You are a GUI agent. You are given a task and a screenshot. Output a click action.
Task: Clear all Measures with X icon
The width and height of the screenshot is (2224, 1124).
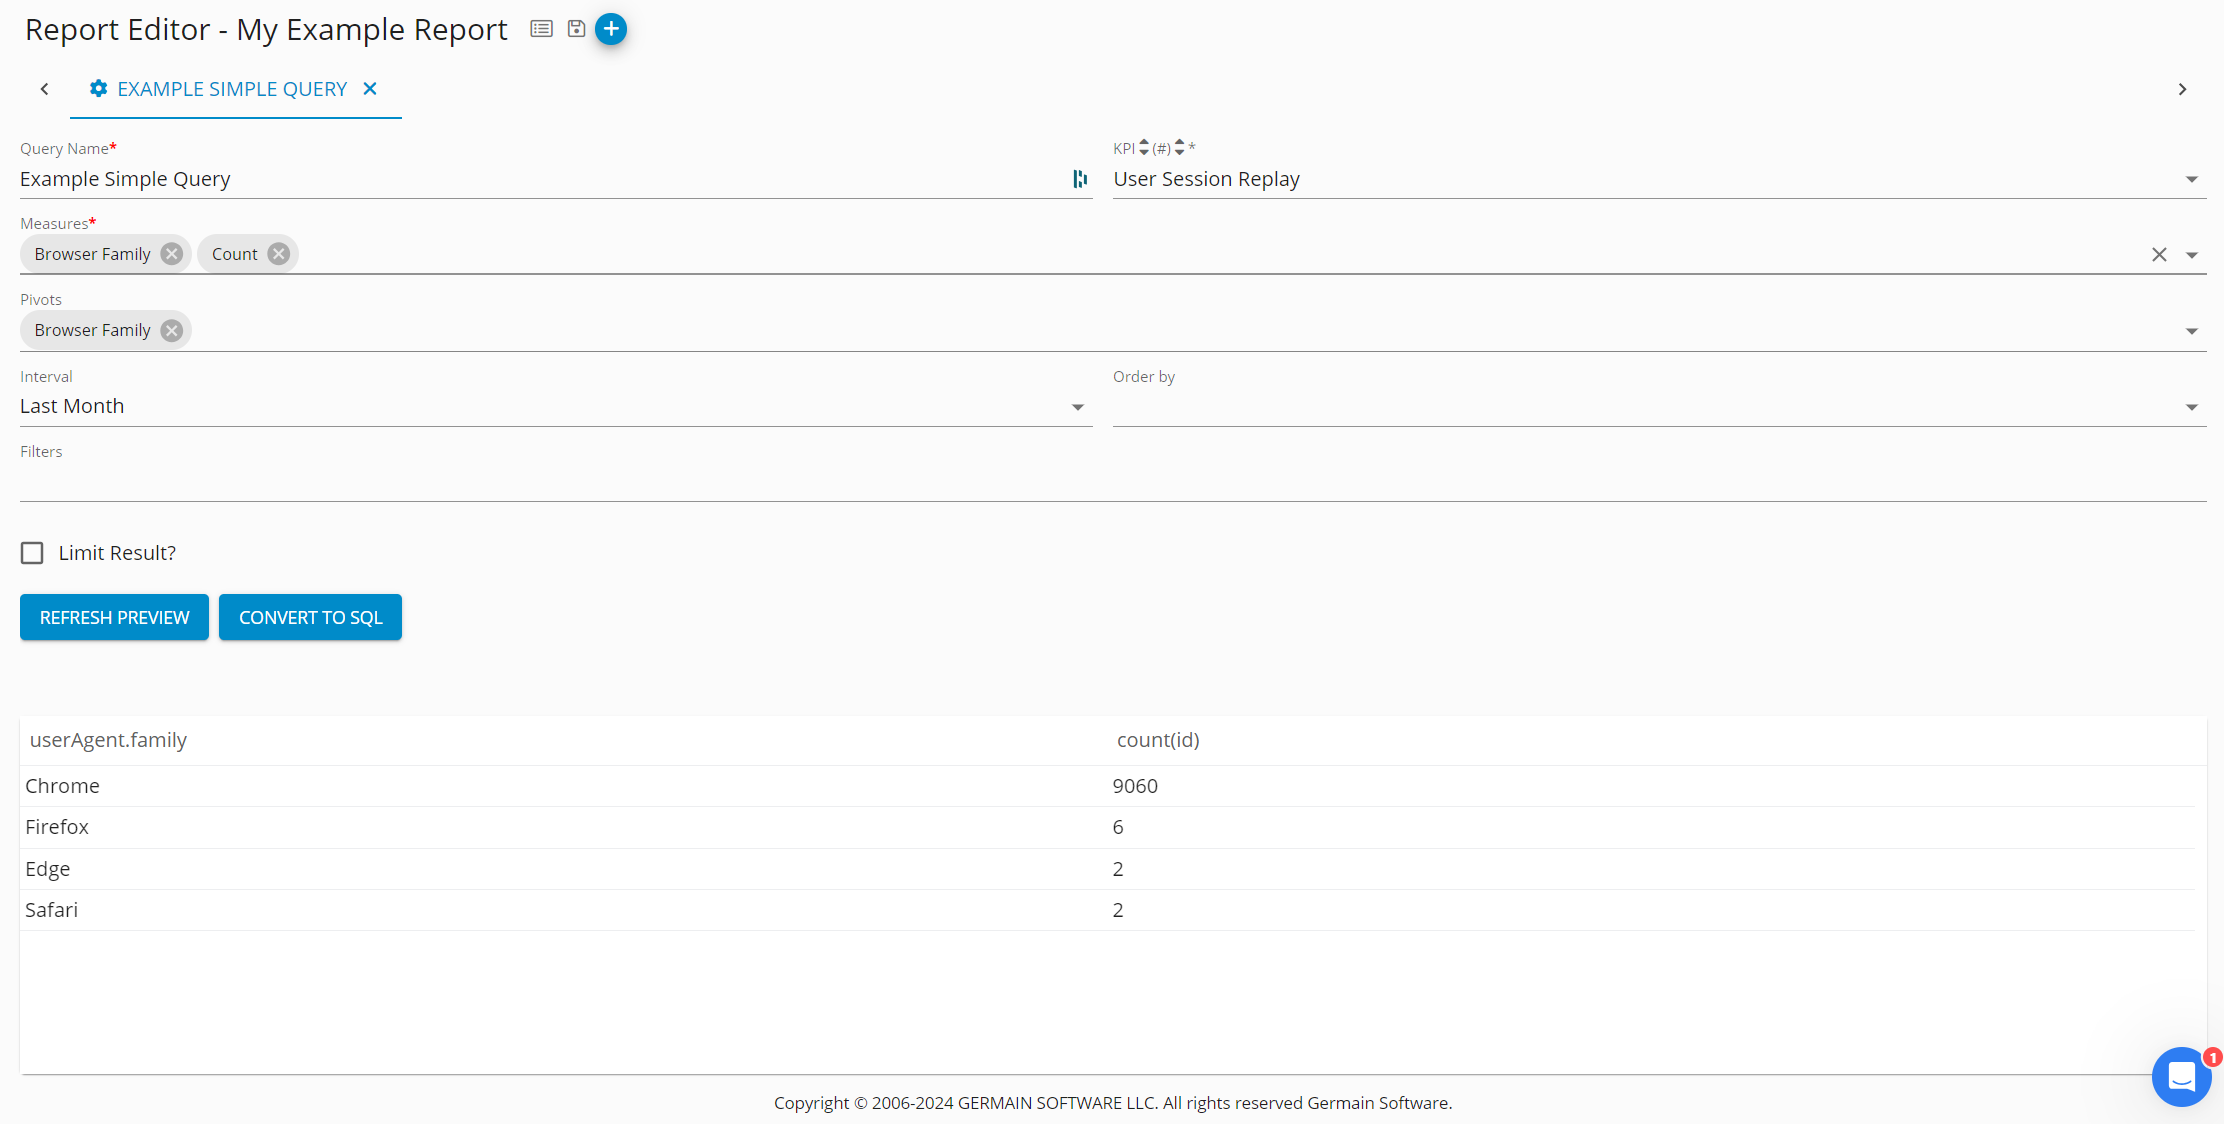(x=2159, y=255)
